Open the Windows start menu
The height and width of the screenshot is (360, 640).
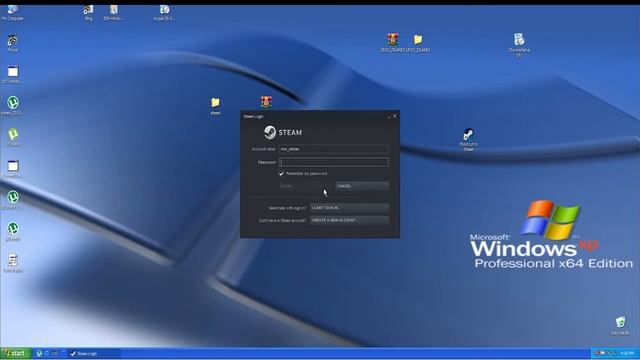[16, 353]
